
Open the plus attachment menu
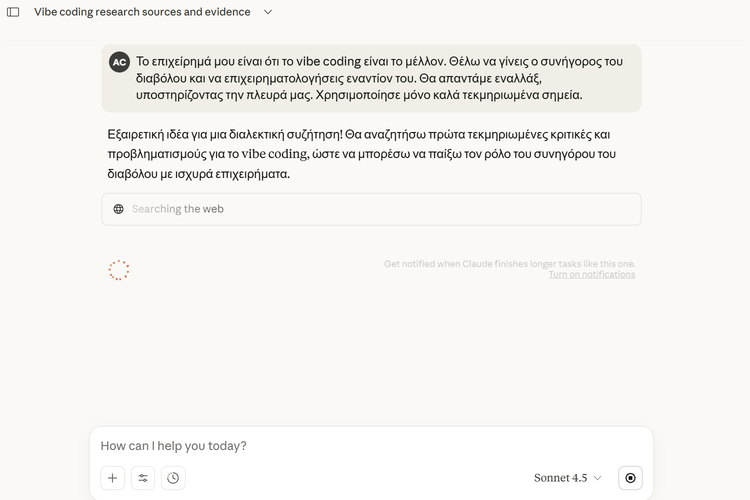113,478
